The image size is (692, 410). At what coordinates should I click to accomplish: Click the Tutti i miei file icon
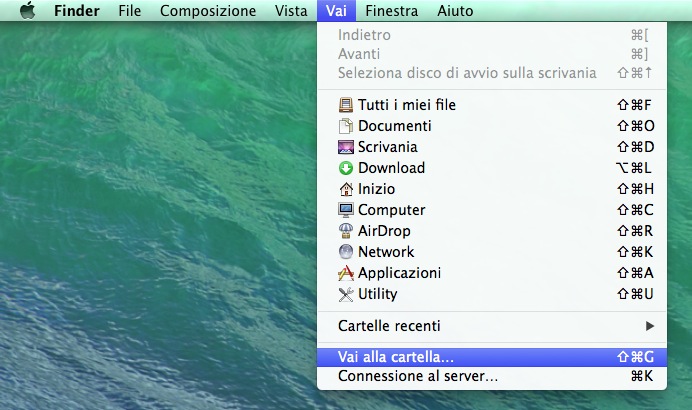[346, 105]
